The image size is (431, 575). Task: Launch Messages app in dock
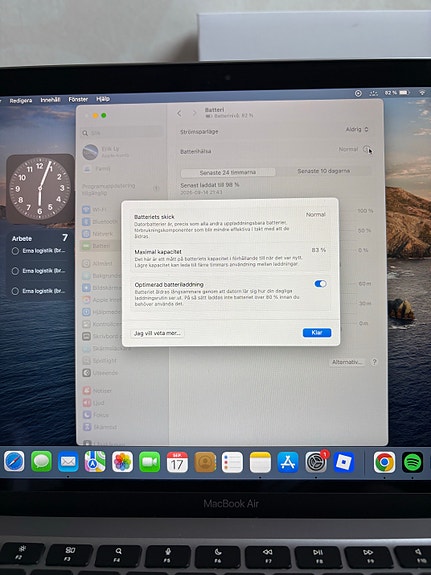coord(41,461)
